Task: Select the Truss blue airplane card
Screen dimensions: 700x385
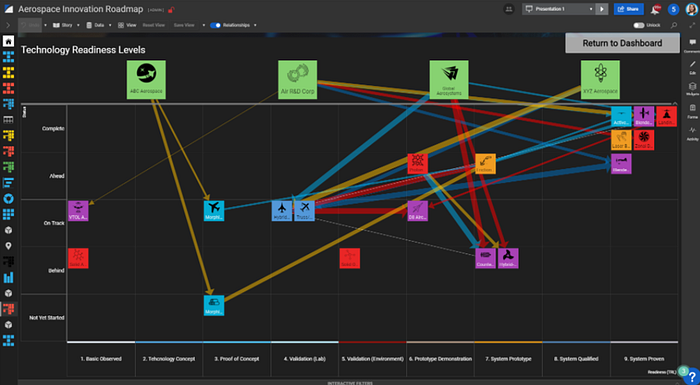Action: pos(304,211)
